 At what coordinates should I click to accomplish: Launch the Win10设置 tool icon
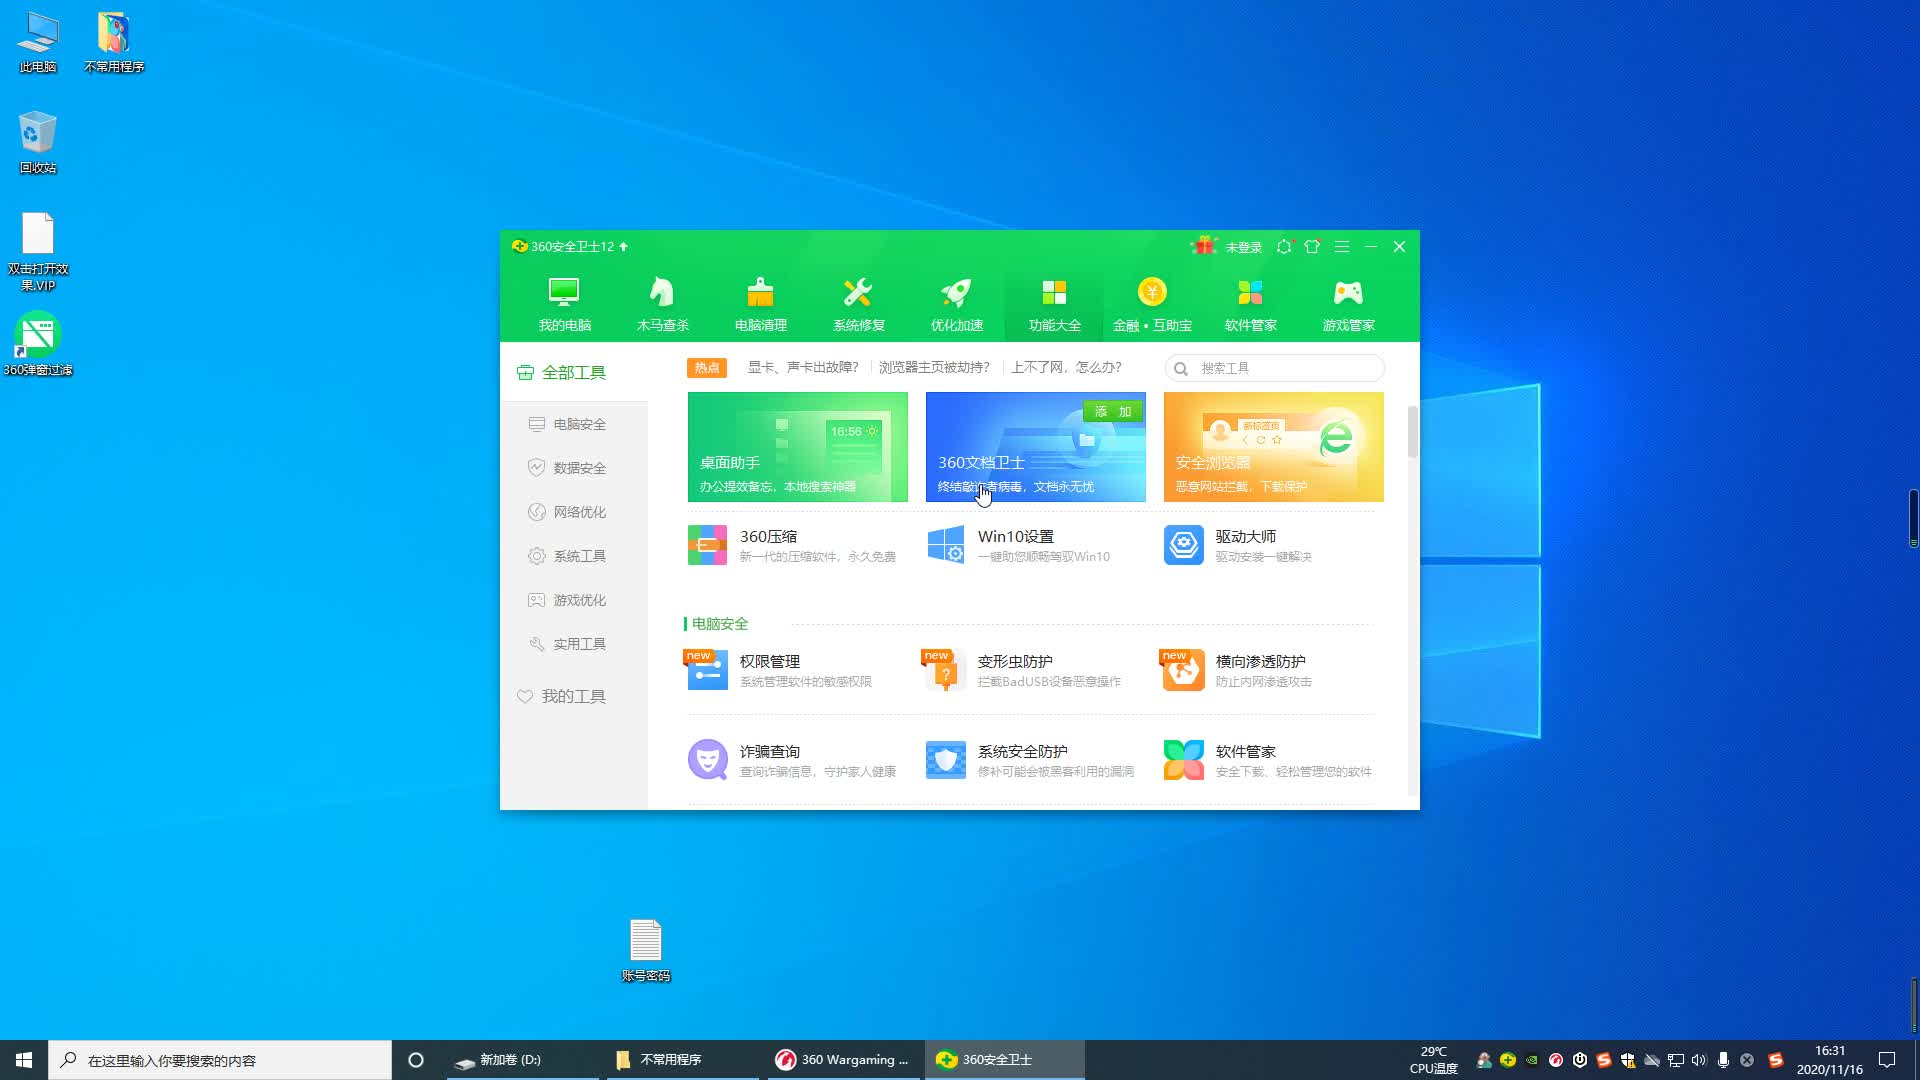(x=945, y=545)
